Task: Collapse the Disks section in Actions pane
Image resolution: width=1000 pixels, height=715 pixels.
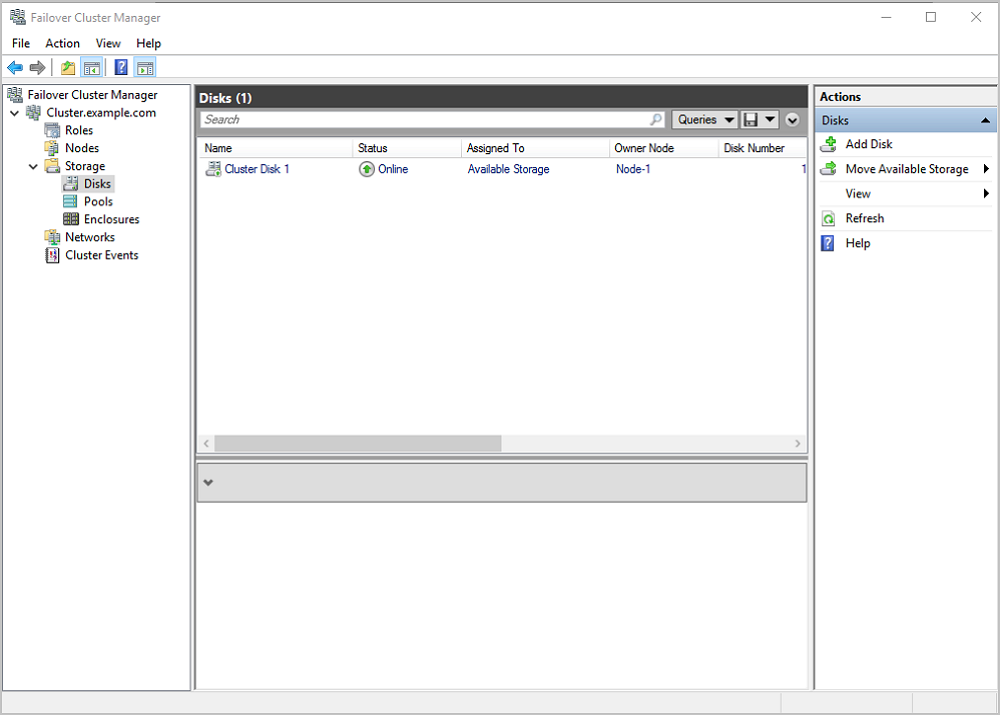Action: [x=985, y=121]
